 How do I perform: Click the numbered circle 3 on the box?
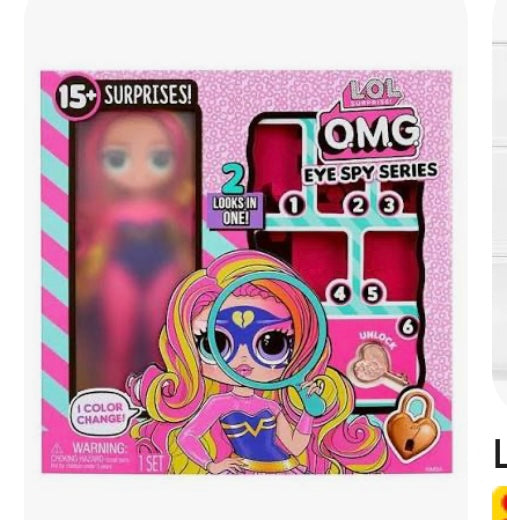pyautogui.click(x=388, y=206)
